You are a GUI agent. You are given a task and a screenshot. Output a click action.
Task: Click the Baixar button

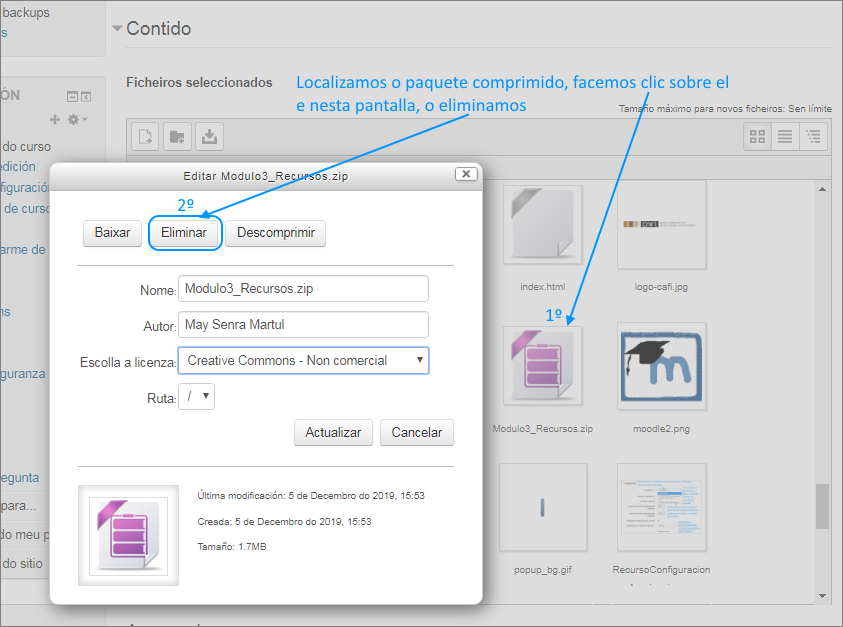tap(112, 233)
